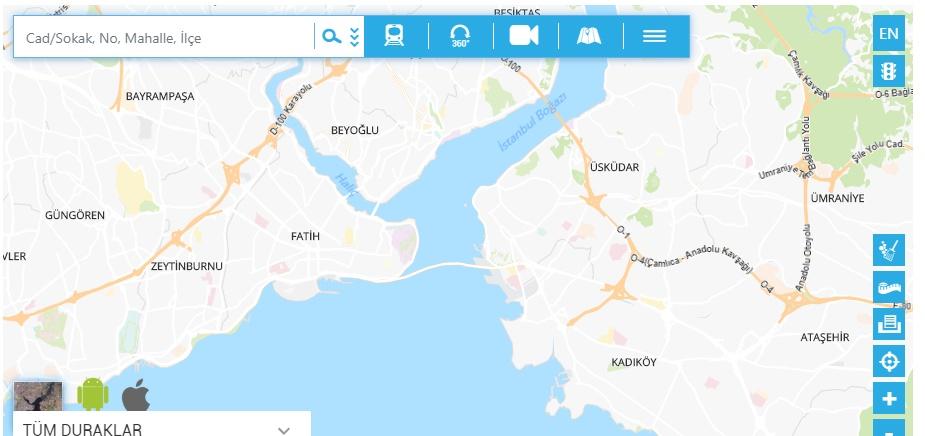This screenshot has width=925, height=436.
Task: Open the 360° panorama view
Action: click(x=460, y=36)
